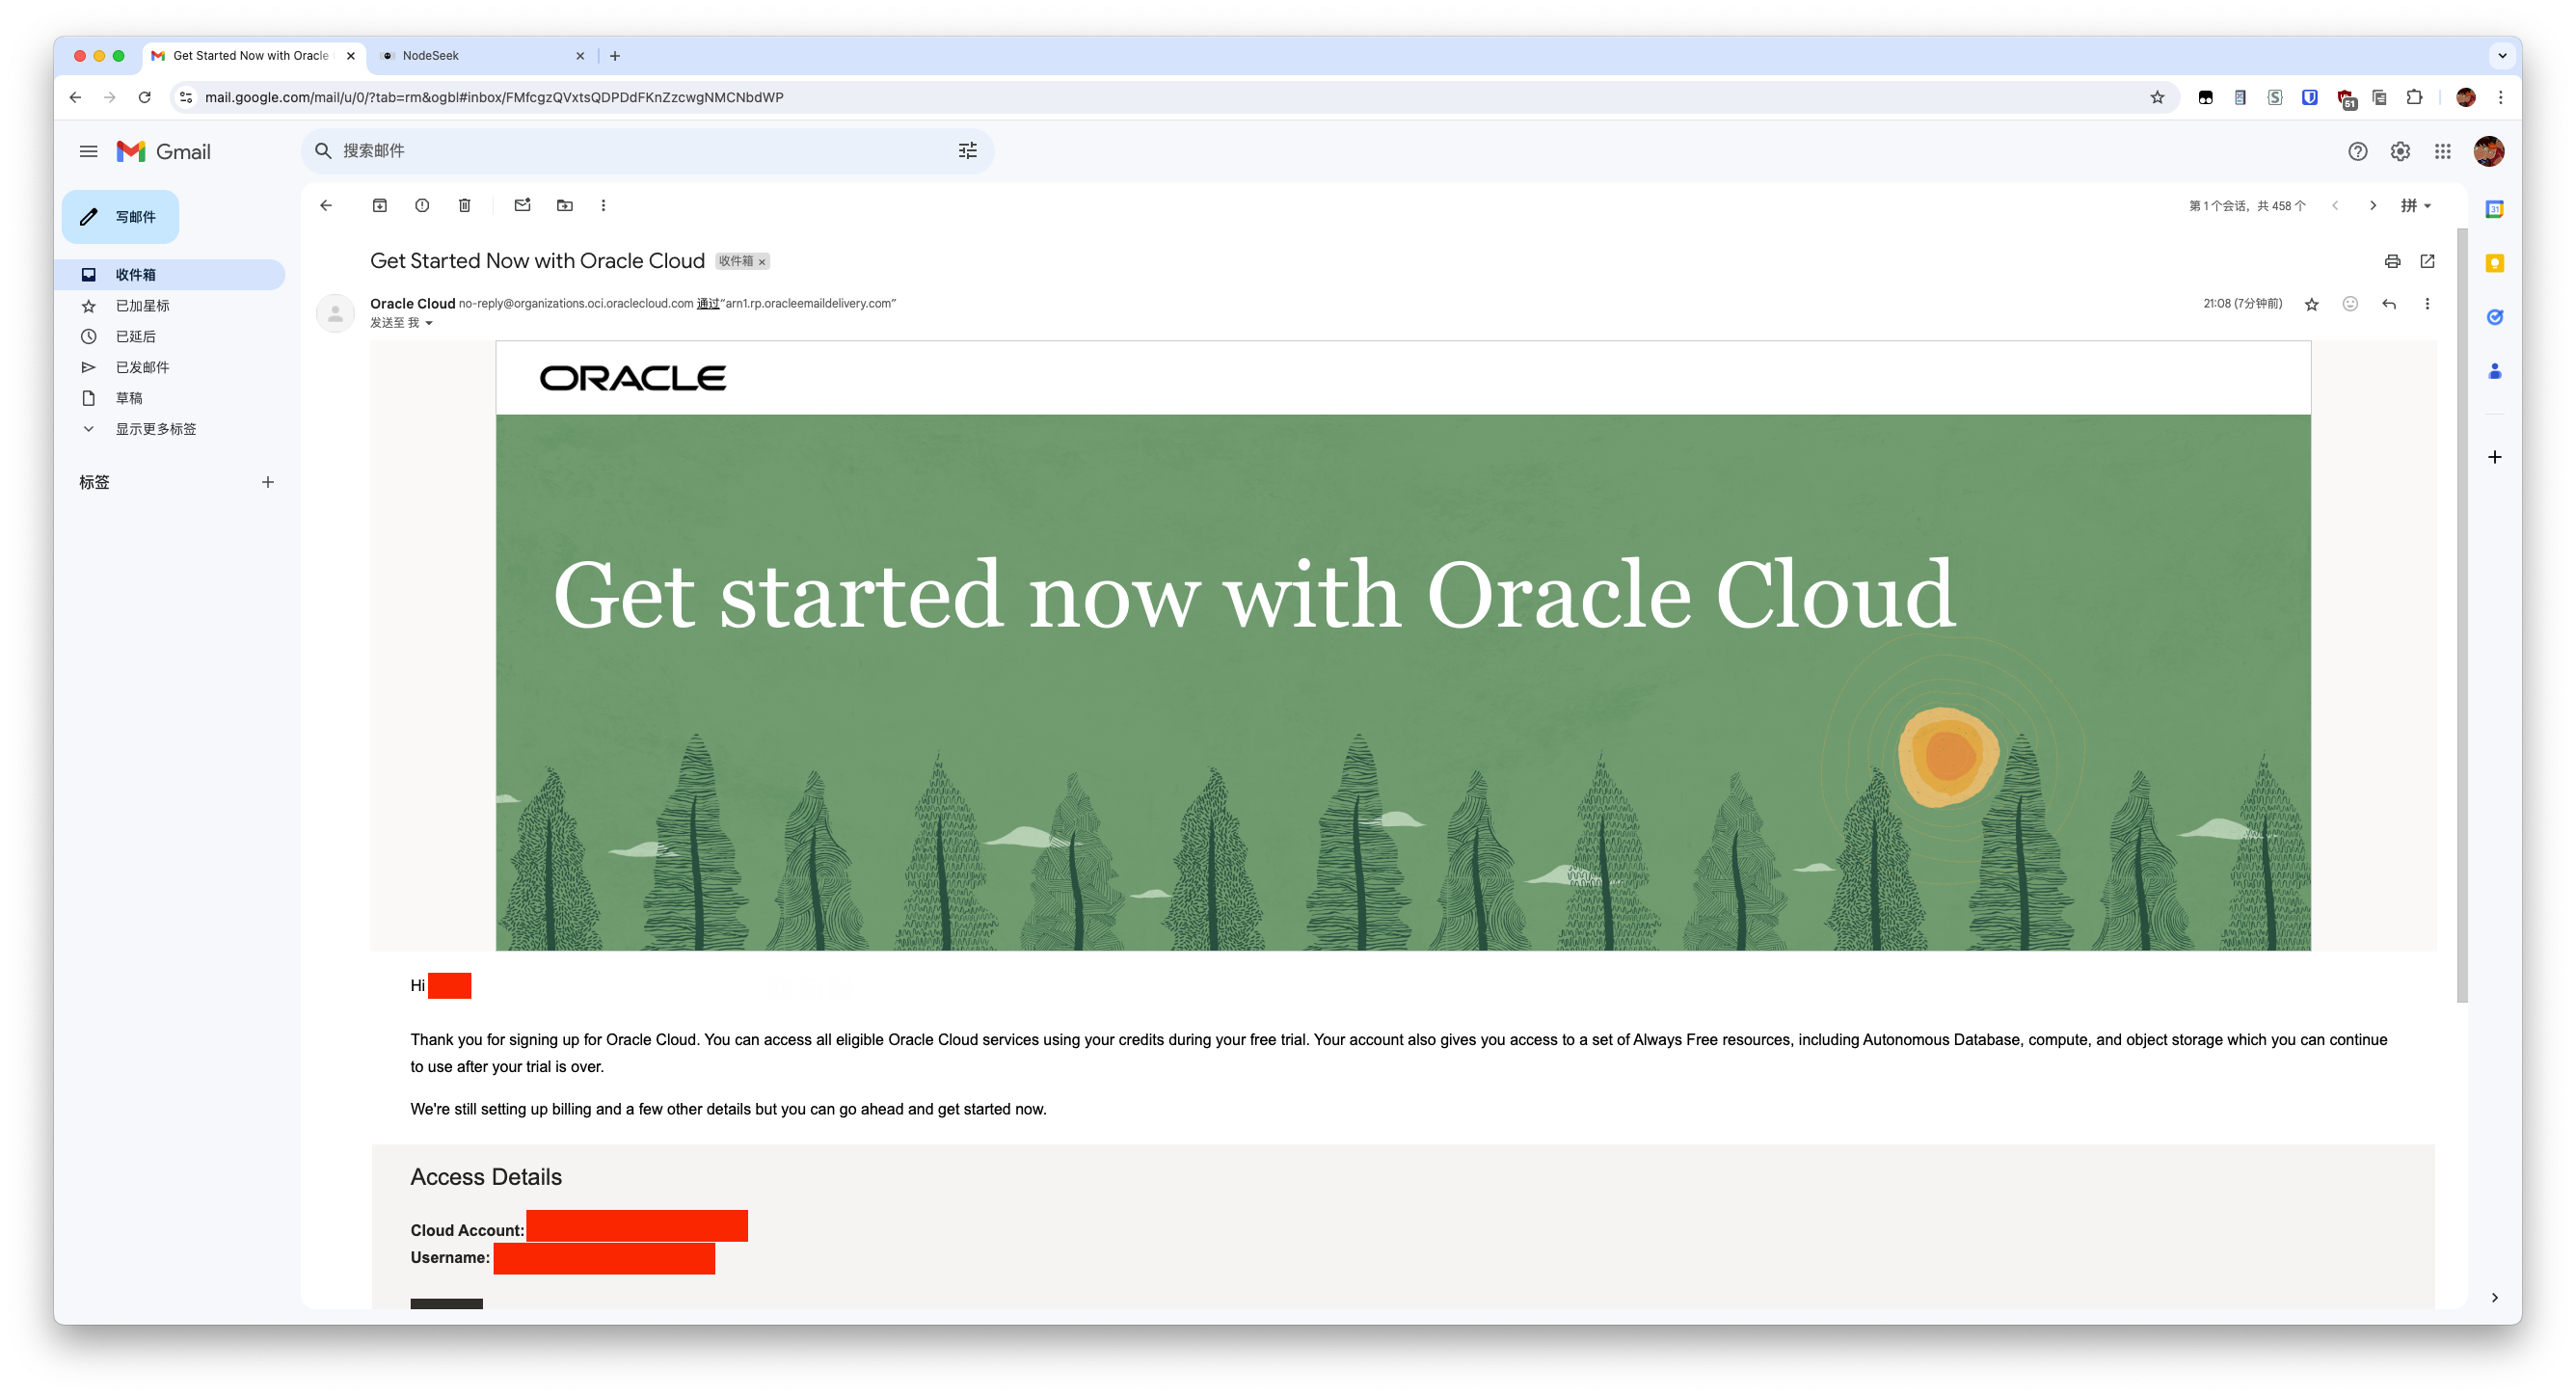Expand 显示更多标签 in the sidebar
Viewport: 2576px width, 1396px height.
(155, 429)
